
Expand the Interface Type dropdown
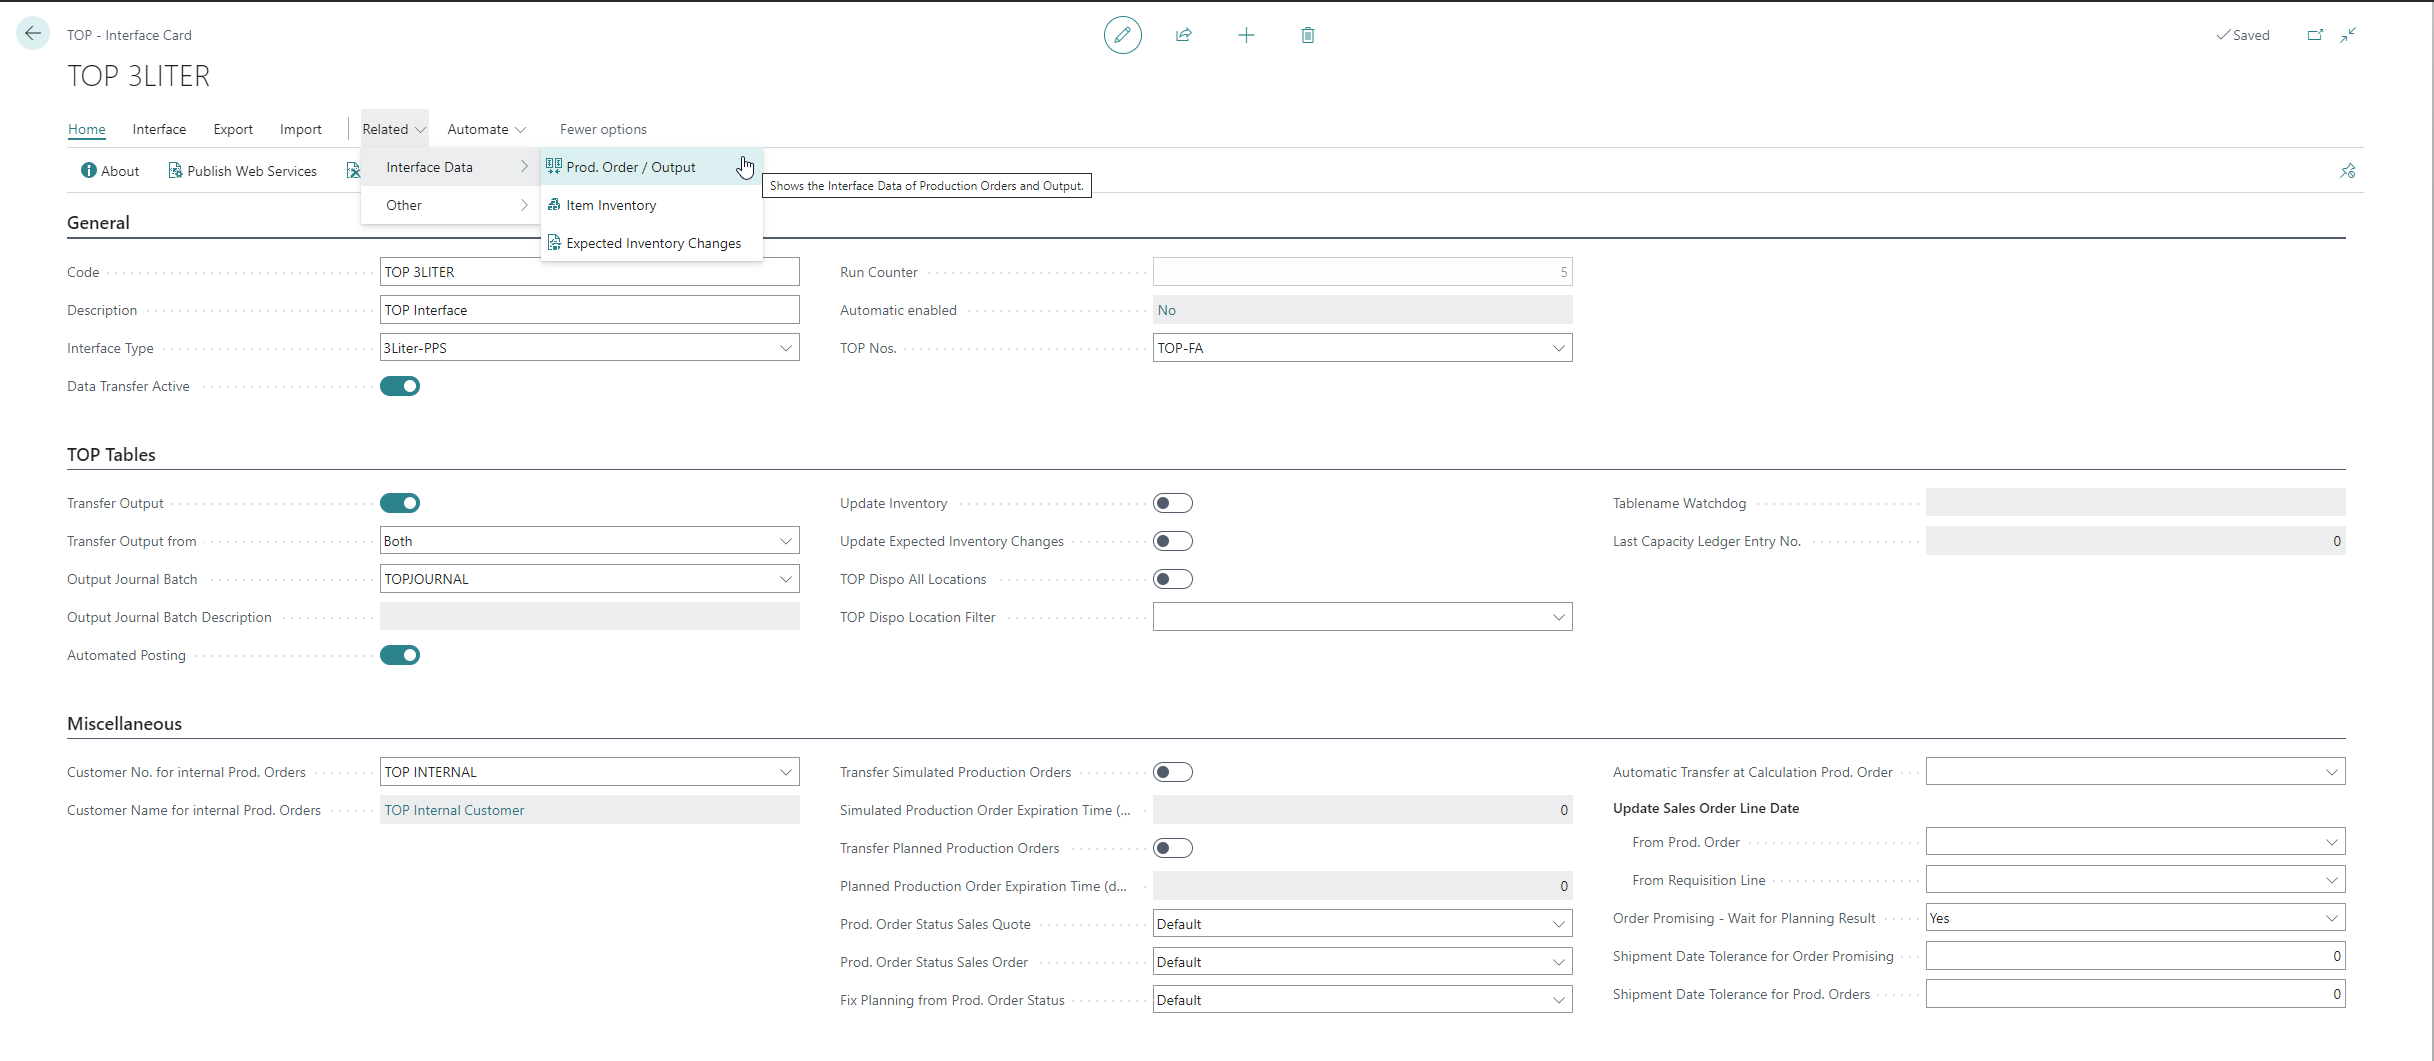click(x=786, y=348)
